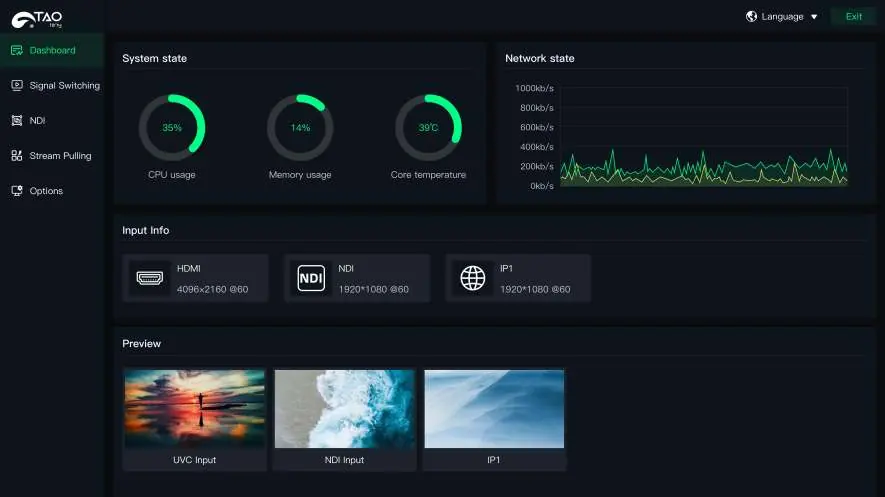
Task: Select the IP1 preview thumbnail
Action: click(x=494, y=409)
